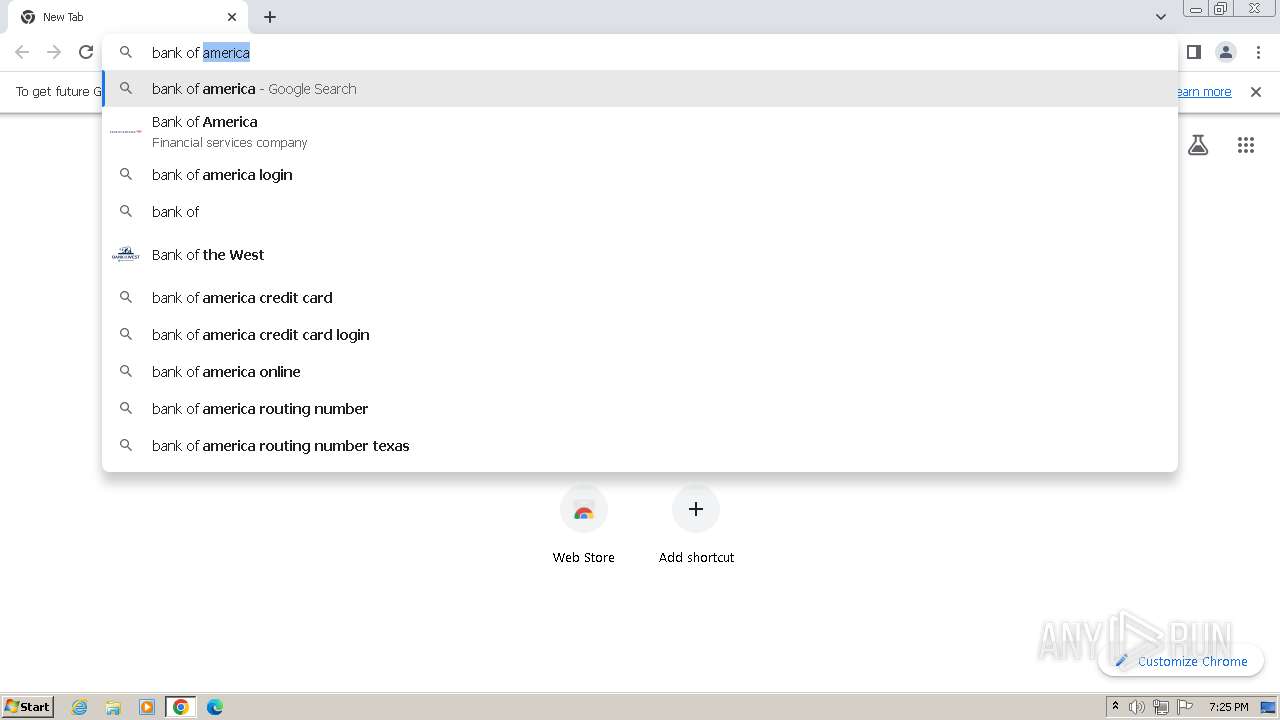Select Bank of America financial services company suggestion
This screenshot has width=1280, height=720.
pos(640,131)
